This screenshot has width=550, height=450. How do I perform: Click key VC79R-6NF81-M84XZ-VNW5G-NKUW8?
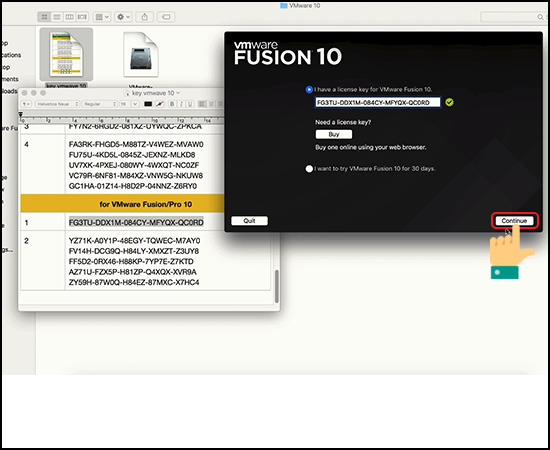pyautogui.click(x=136, y=176)
